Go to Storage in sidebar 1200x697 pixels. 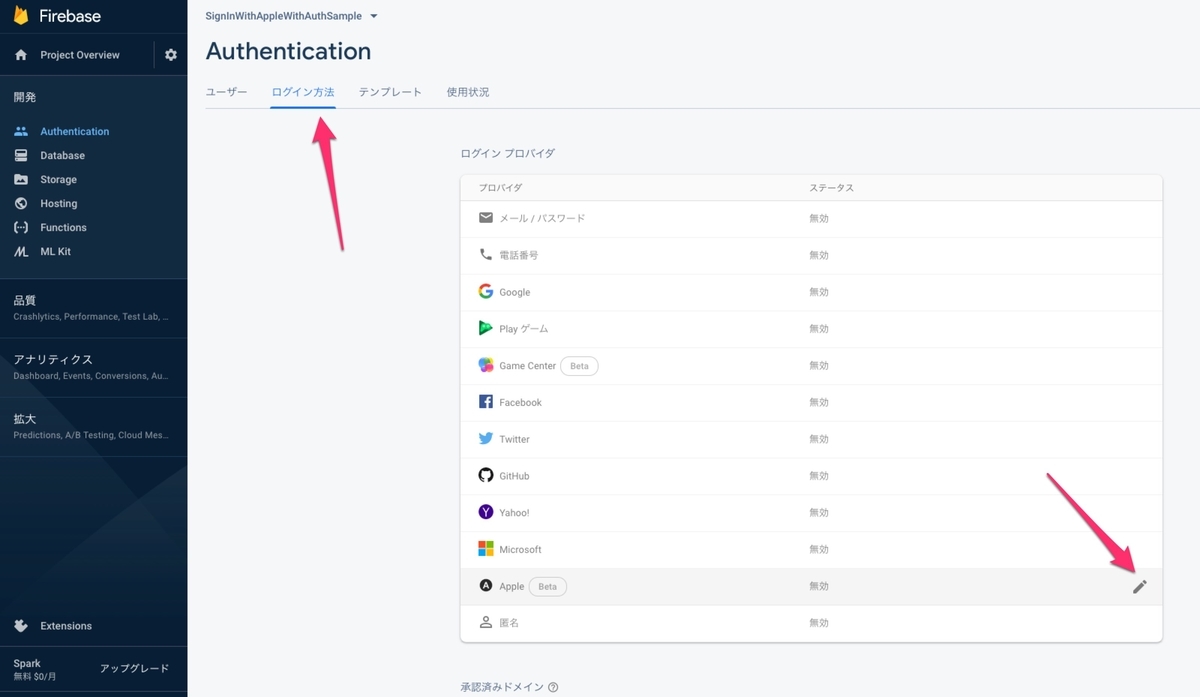pos(58,179)
